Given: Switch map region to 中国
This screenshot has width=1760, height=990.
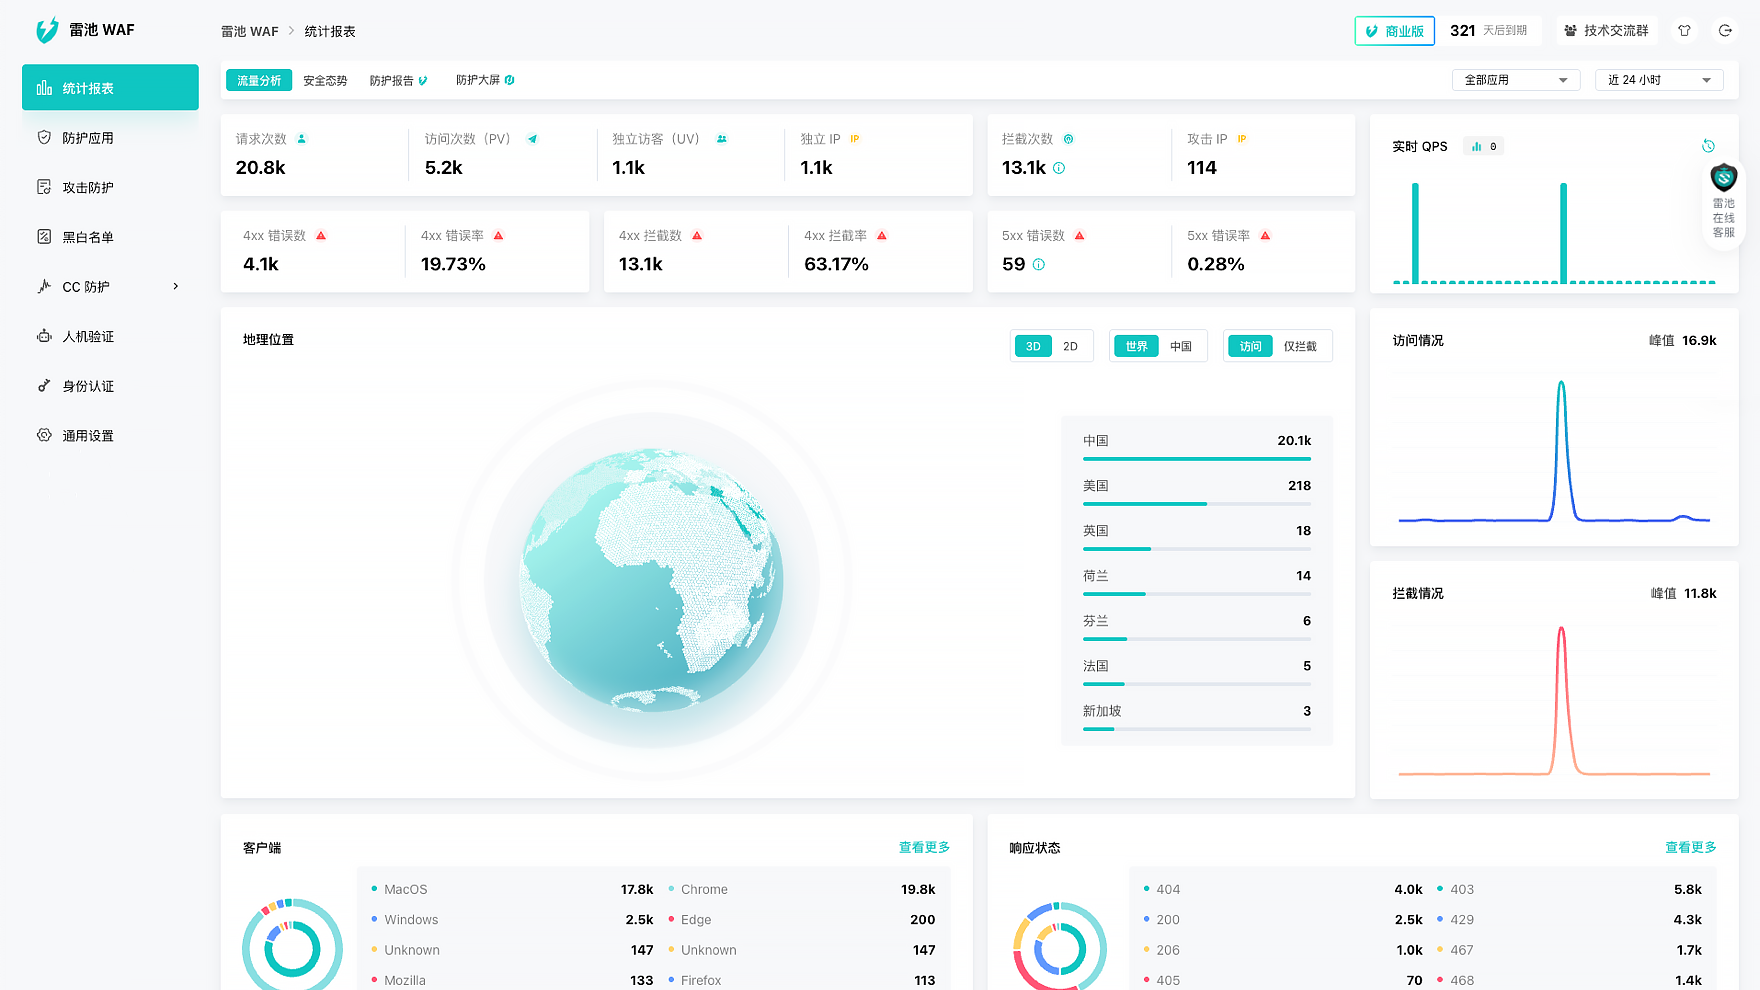Looking at the screenshot, I should pos(1181,346).
